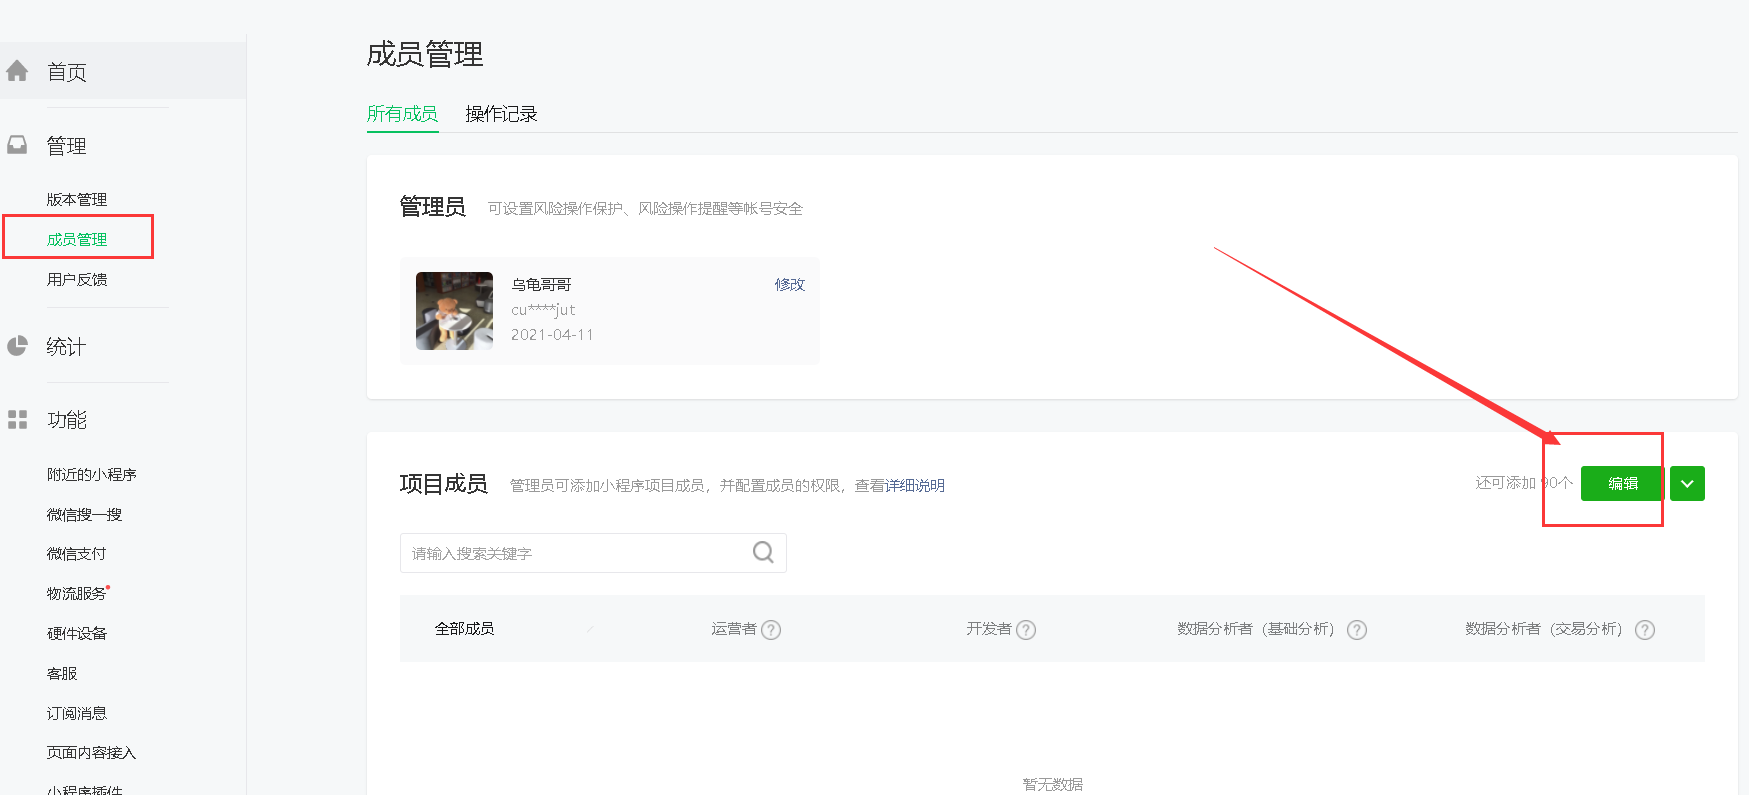The image size is (1749, 795).
Task: Click the 开发者 column header text
Action: pyautogui.click(x=989, y=628)
